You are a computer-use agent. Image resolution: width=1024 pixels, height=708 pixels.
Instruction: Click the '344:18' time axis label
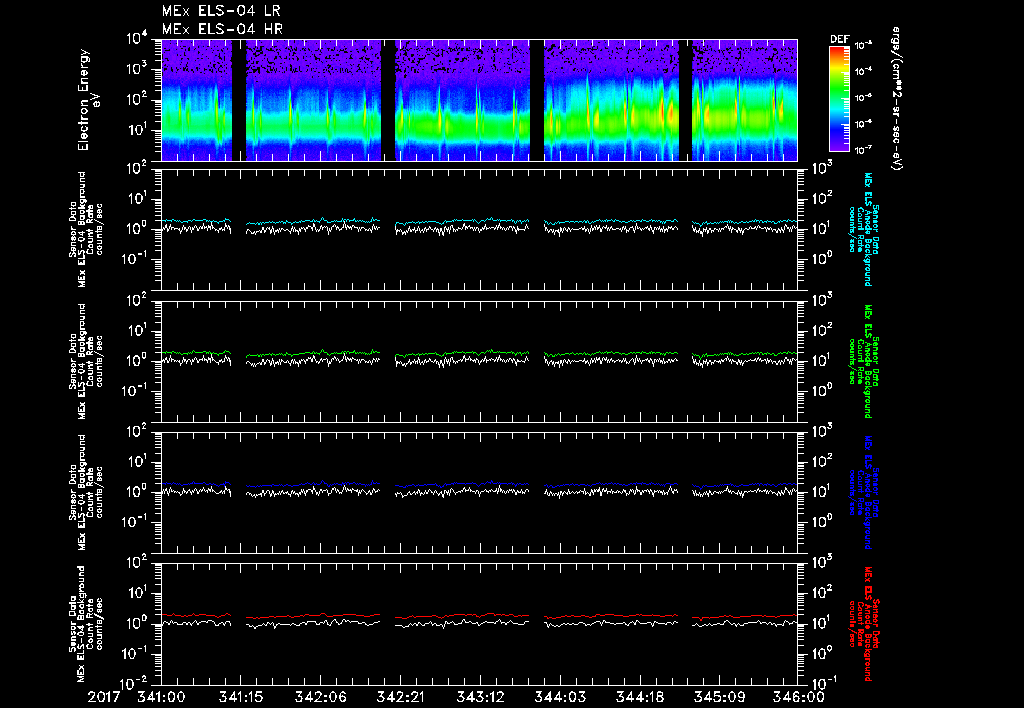coord(639,697)
